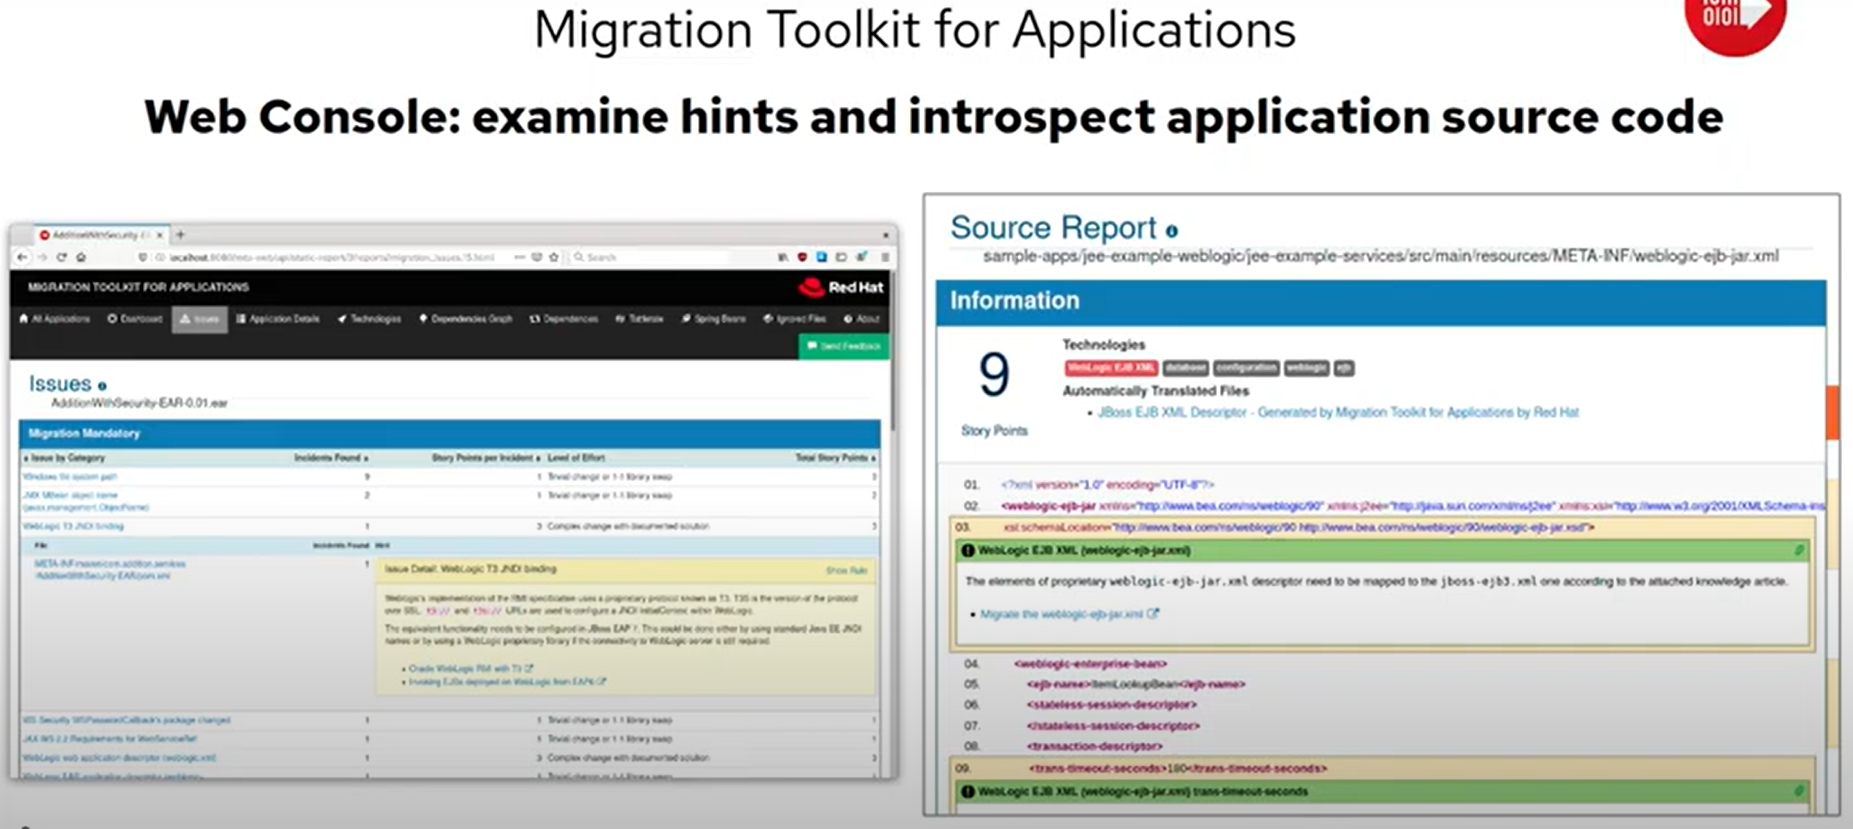Expand the JMX MBean object name issue
1853x829 pixels.
pos(86,501)
